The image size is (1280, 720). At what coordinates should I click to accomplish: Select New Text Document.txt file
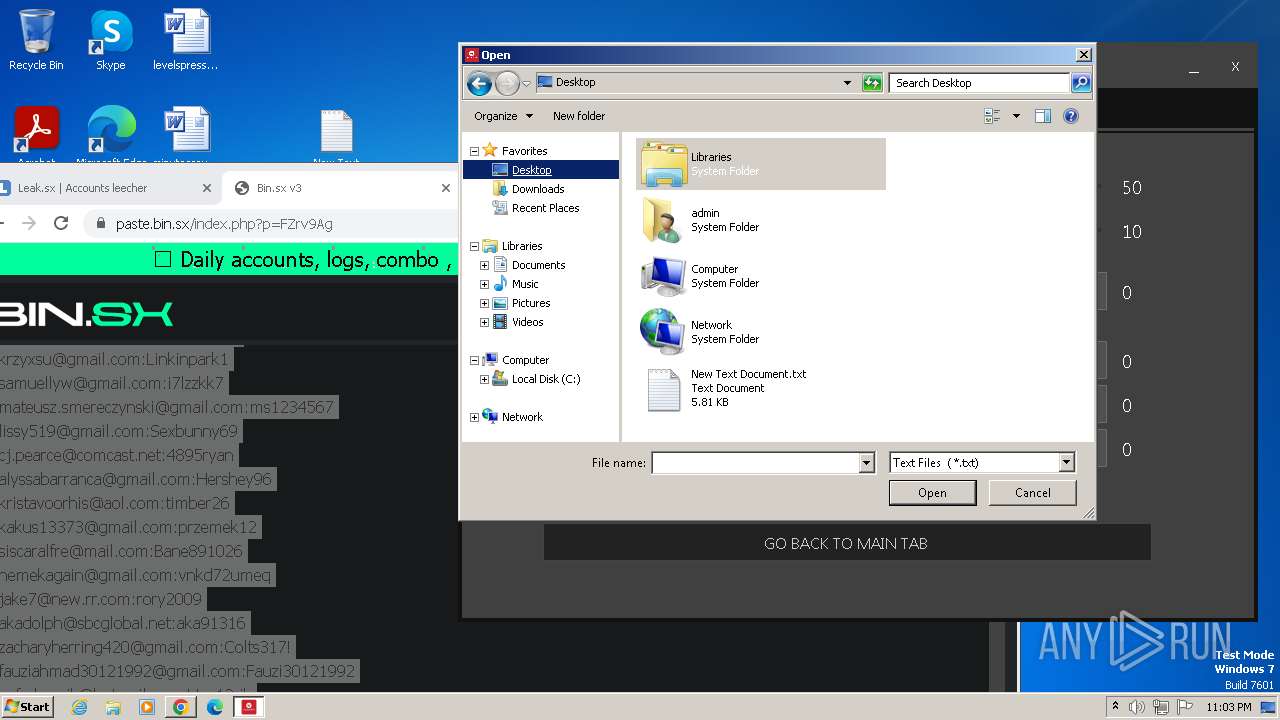761,388
